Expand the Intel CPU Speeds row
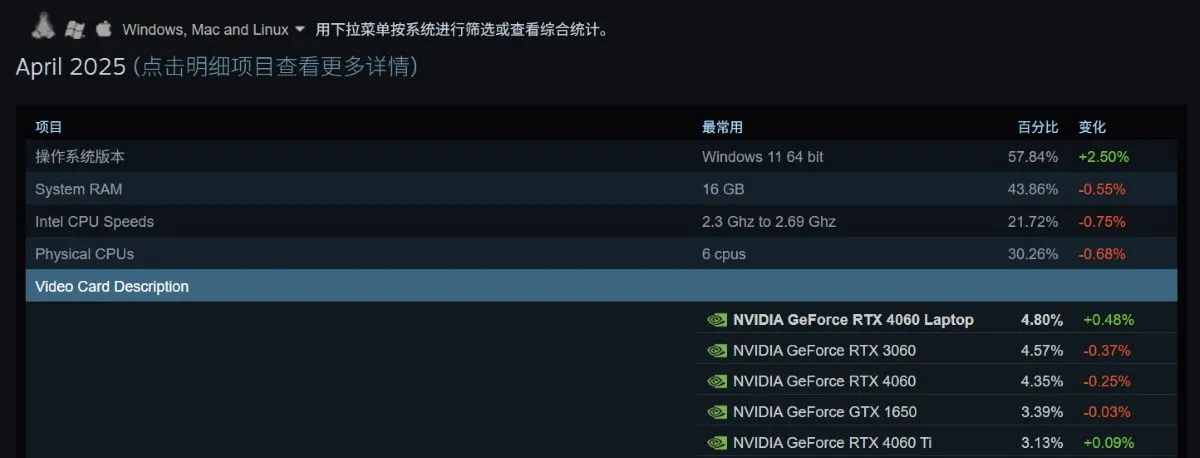The image size is (1200, 458). click(601, 221)
